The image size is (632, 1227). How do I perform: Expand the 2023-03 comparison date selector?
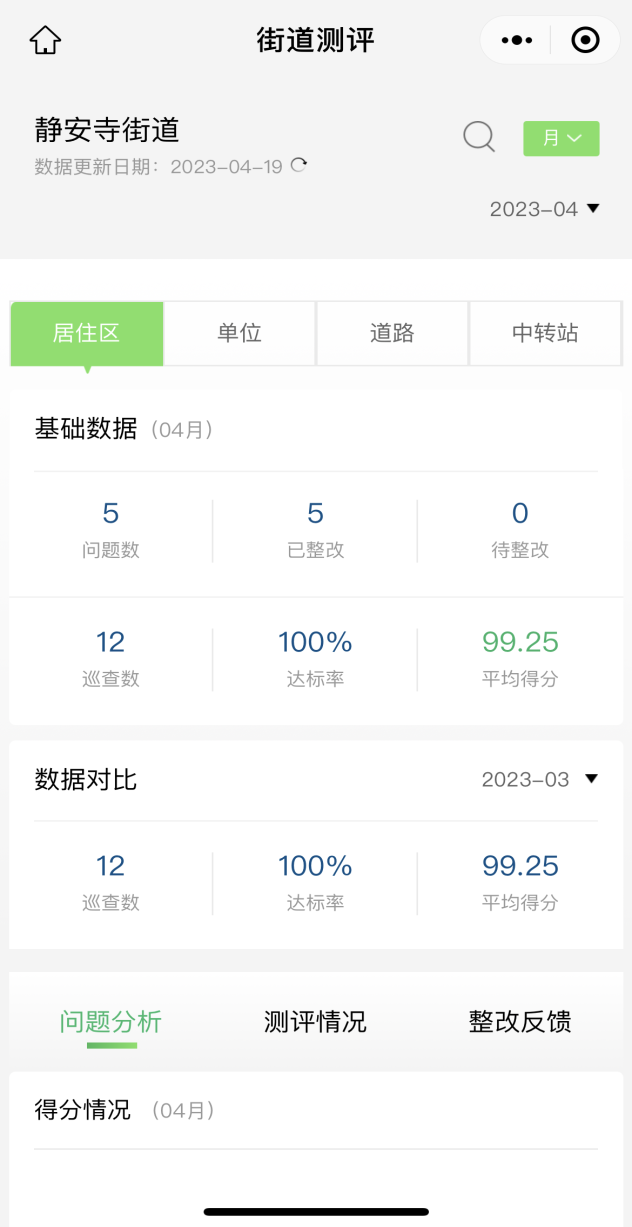click(539, 779)
